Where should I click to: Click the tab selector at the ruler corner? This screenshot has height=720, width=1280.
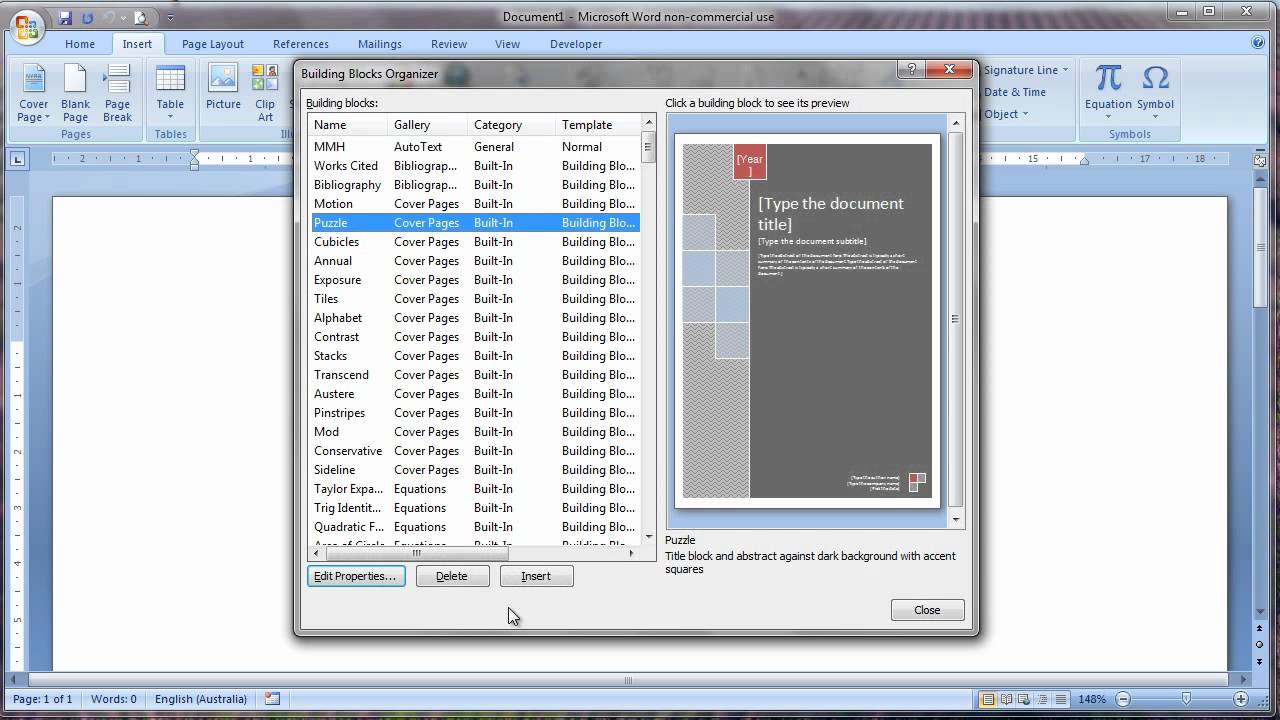(18, 158)
